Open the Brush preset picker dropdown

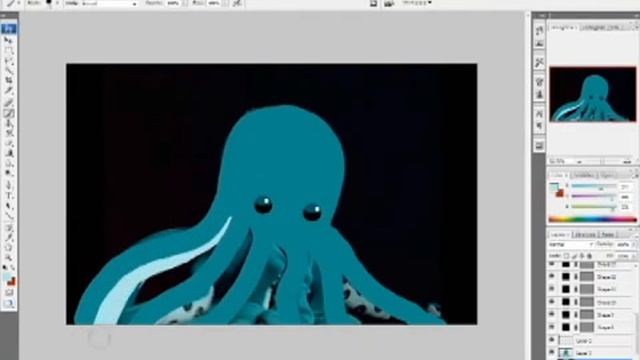click(x=57, y=3)
